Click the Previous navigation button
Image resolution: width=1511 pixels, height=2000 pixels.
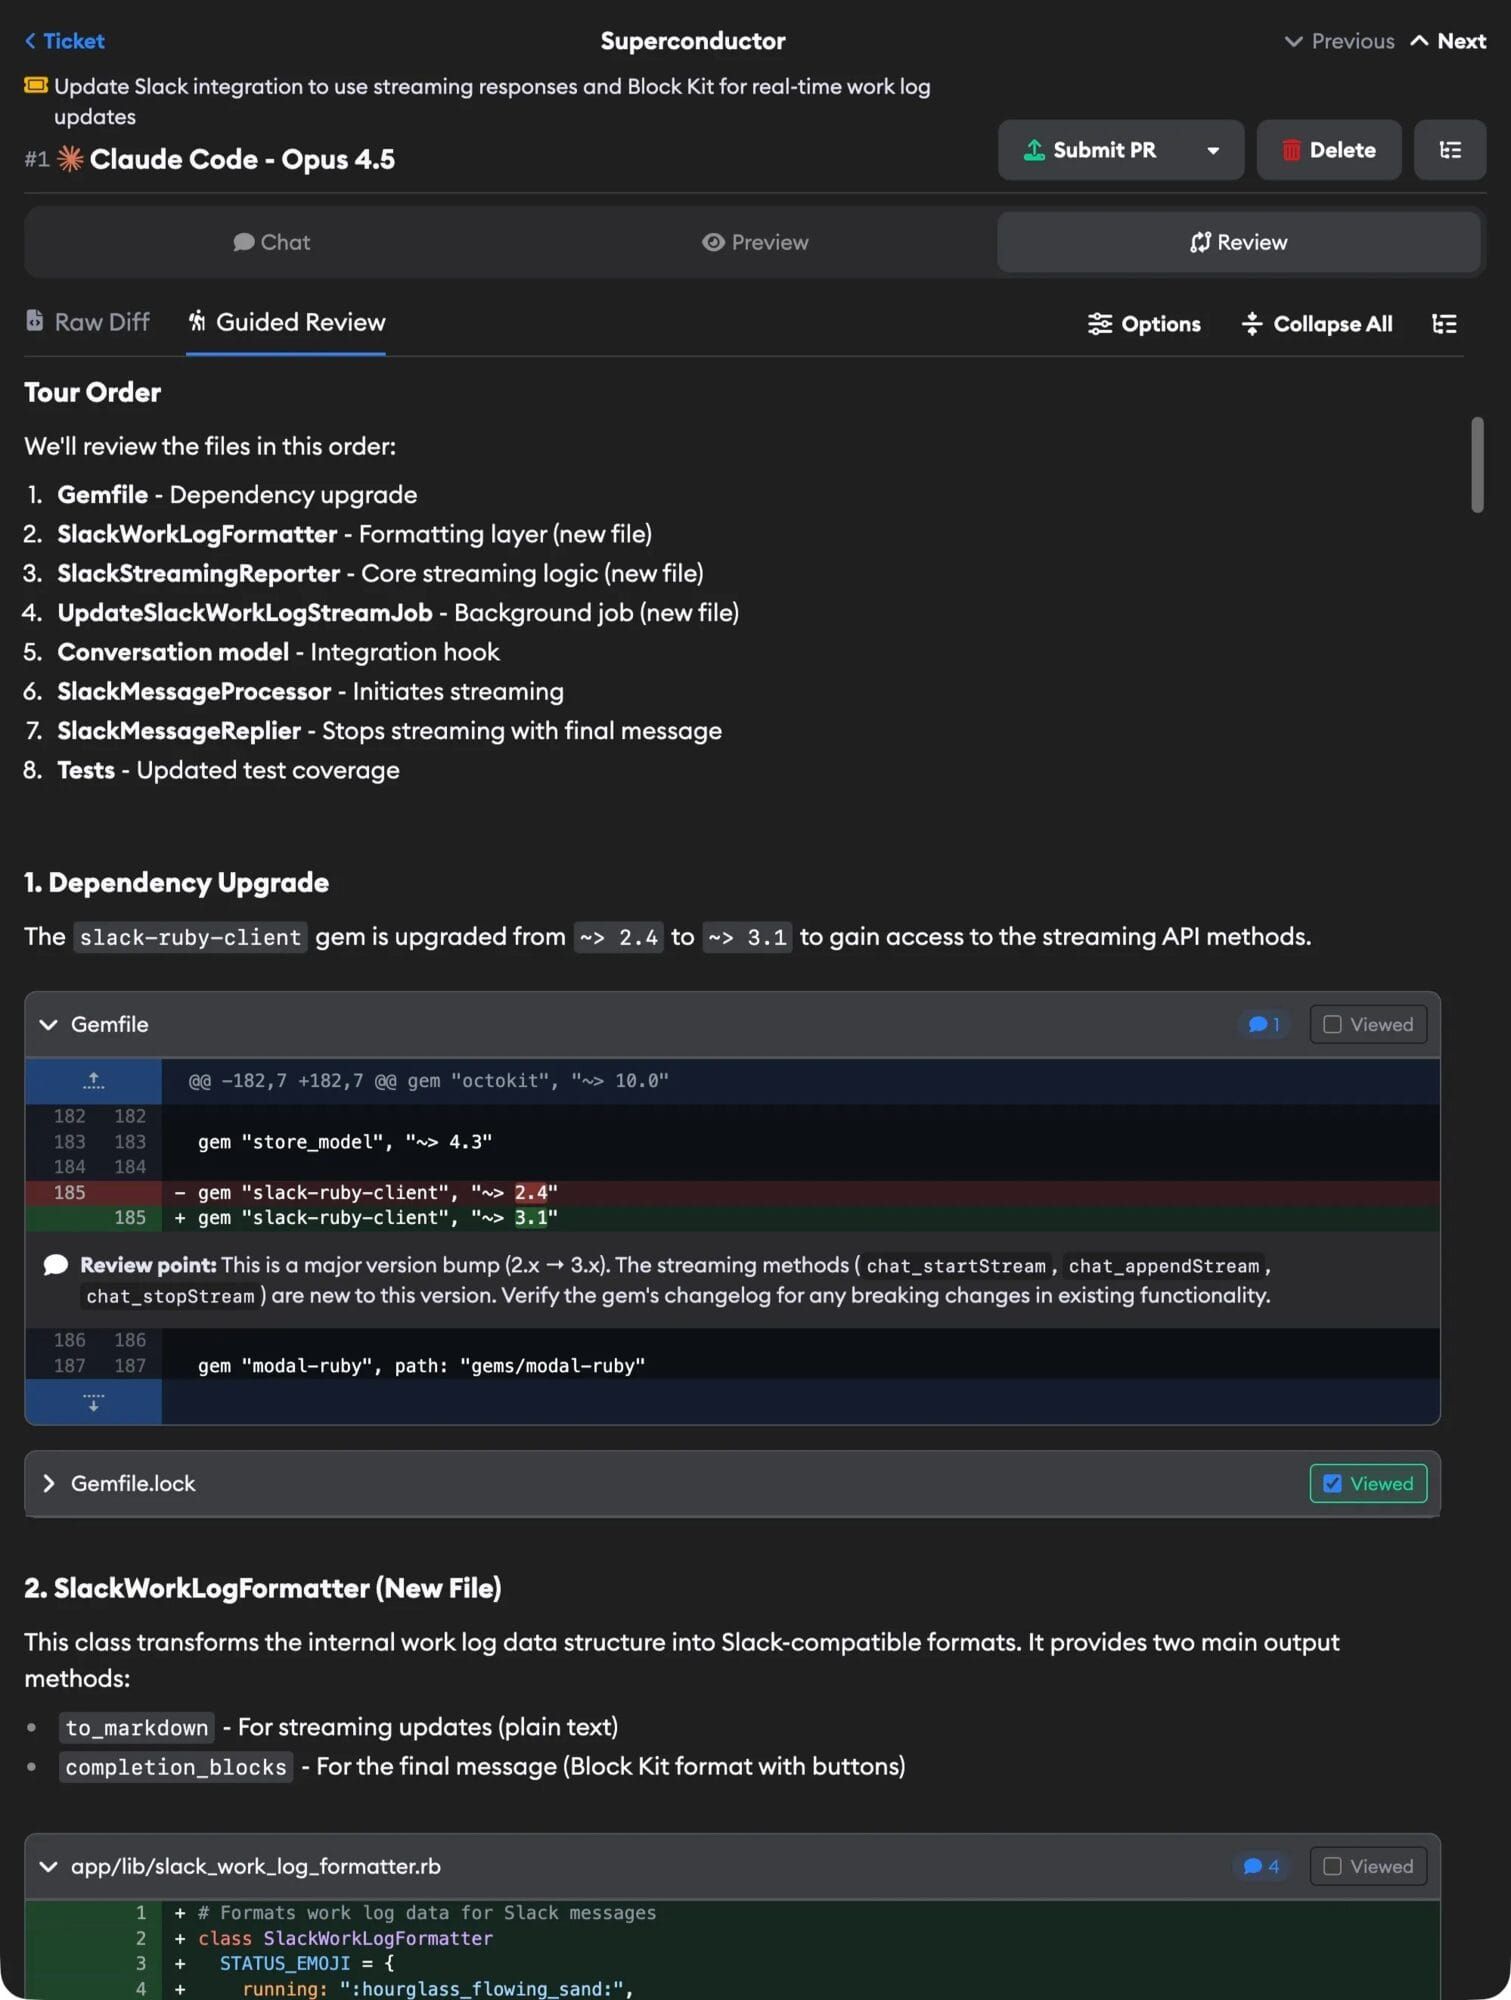(x=1340, y=41)
